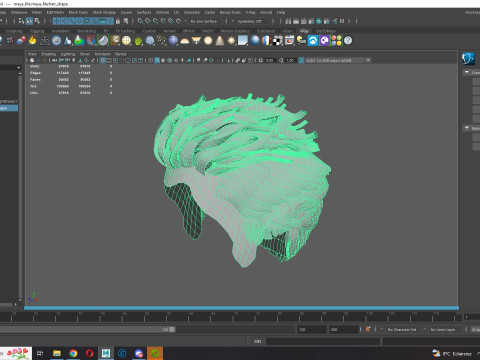Switch to the Rigging shelf tab

coord(37,31)
